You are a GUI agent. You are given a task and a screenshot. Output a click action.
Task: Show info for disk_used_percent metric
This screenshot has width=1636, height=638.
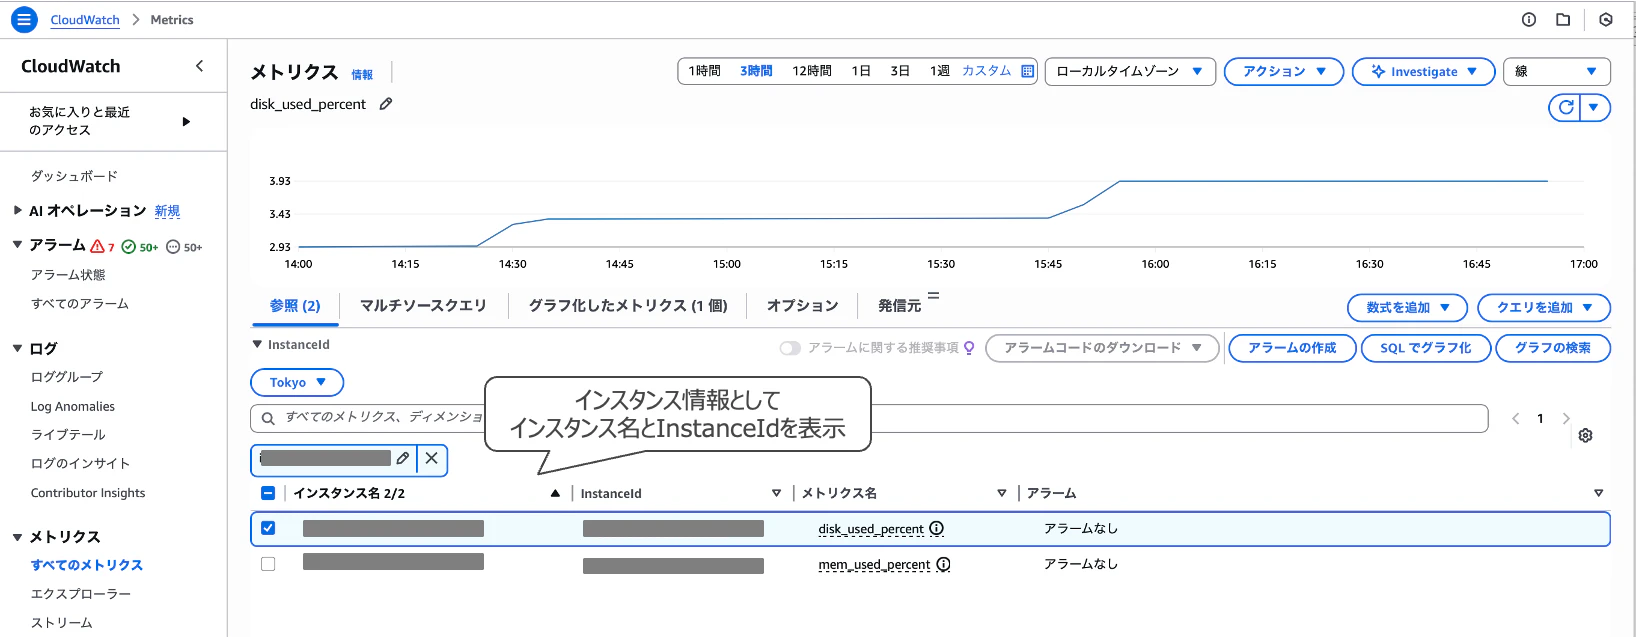pyautogui.click(x=936, y=528)
